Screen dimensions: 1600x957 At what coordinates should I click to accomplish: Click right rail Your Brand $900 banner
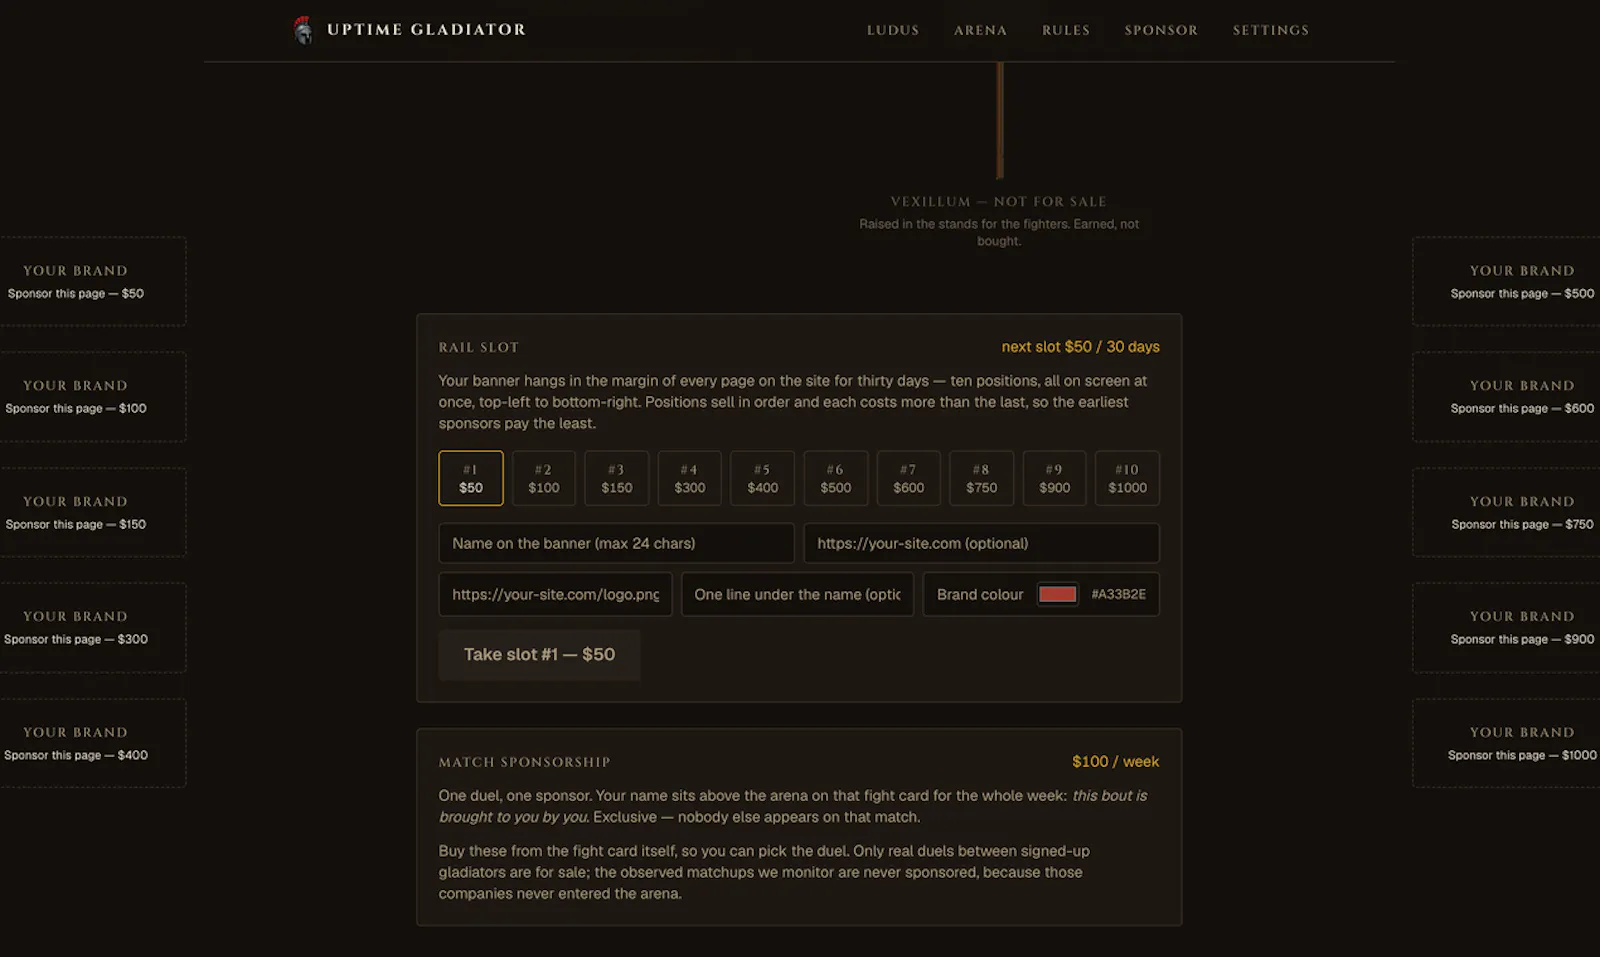(x=1506, y=628)
